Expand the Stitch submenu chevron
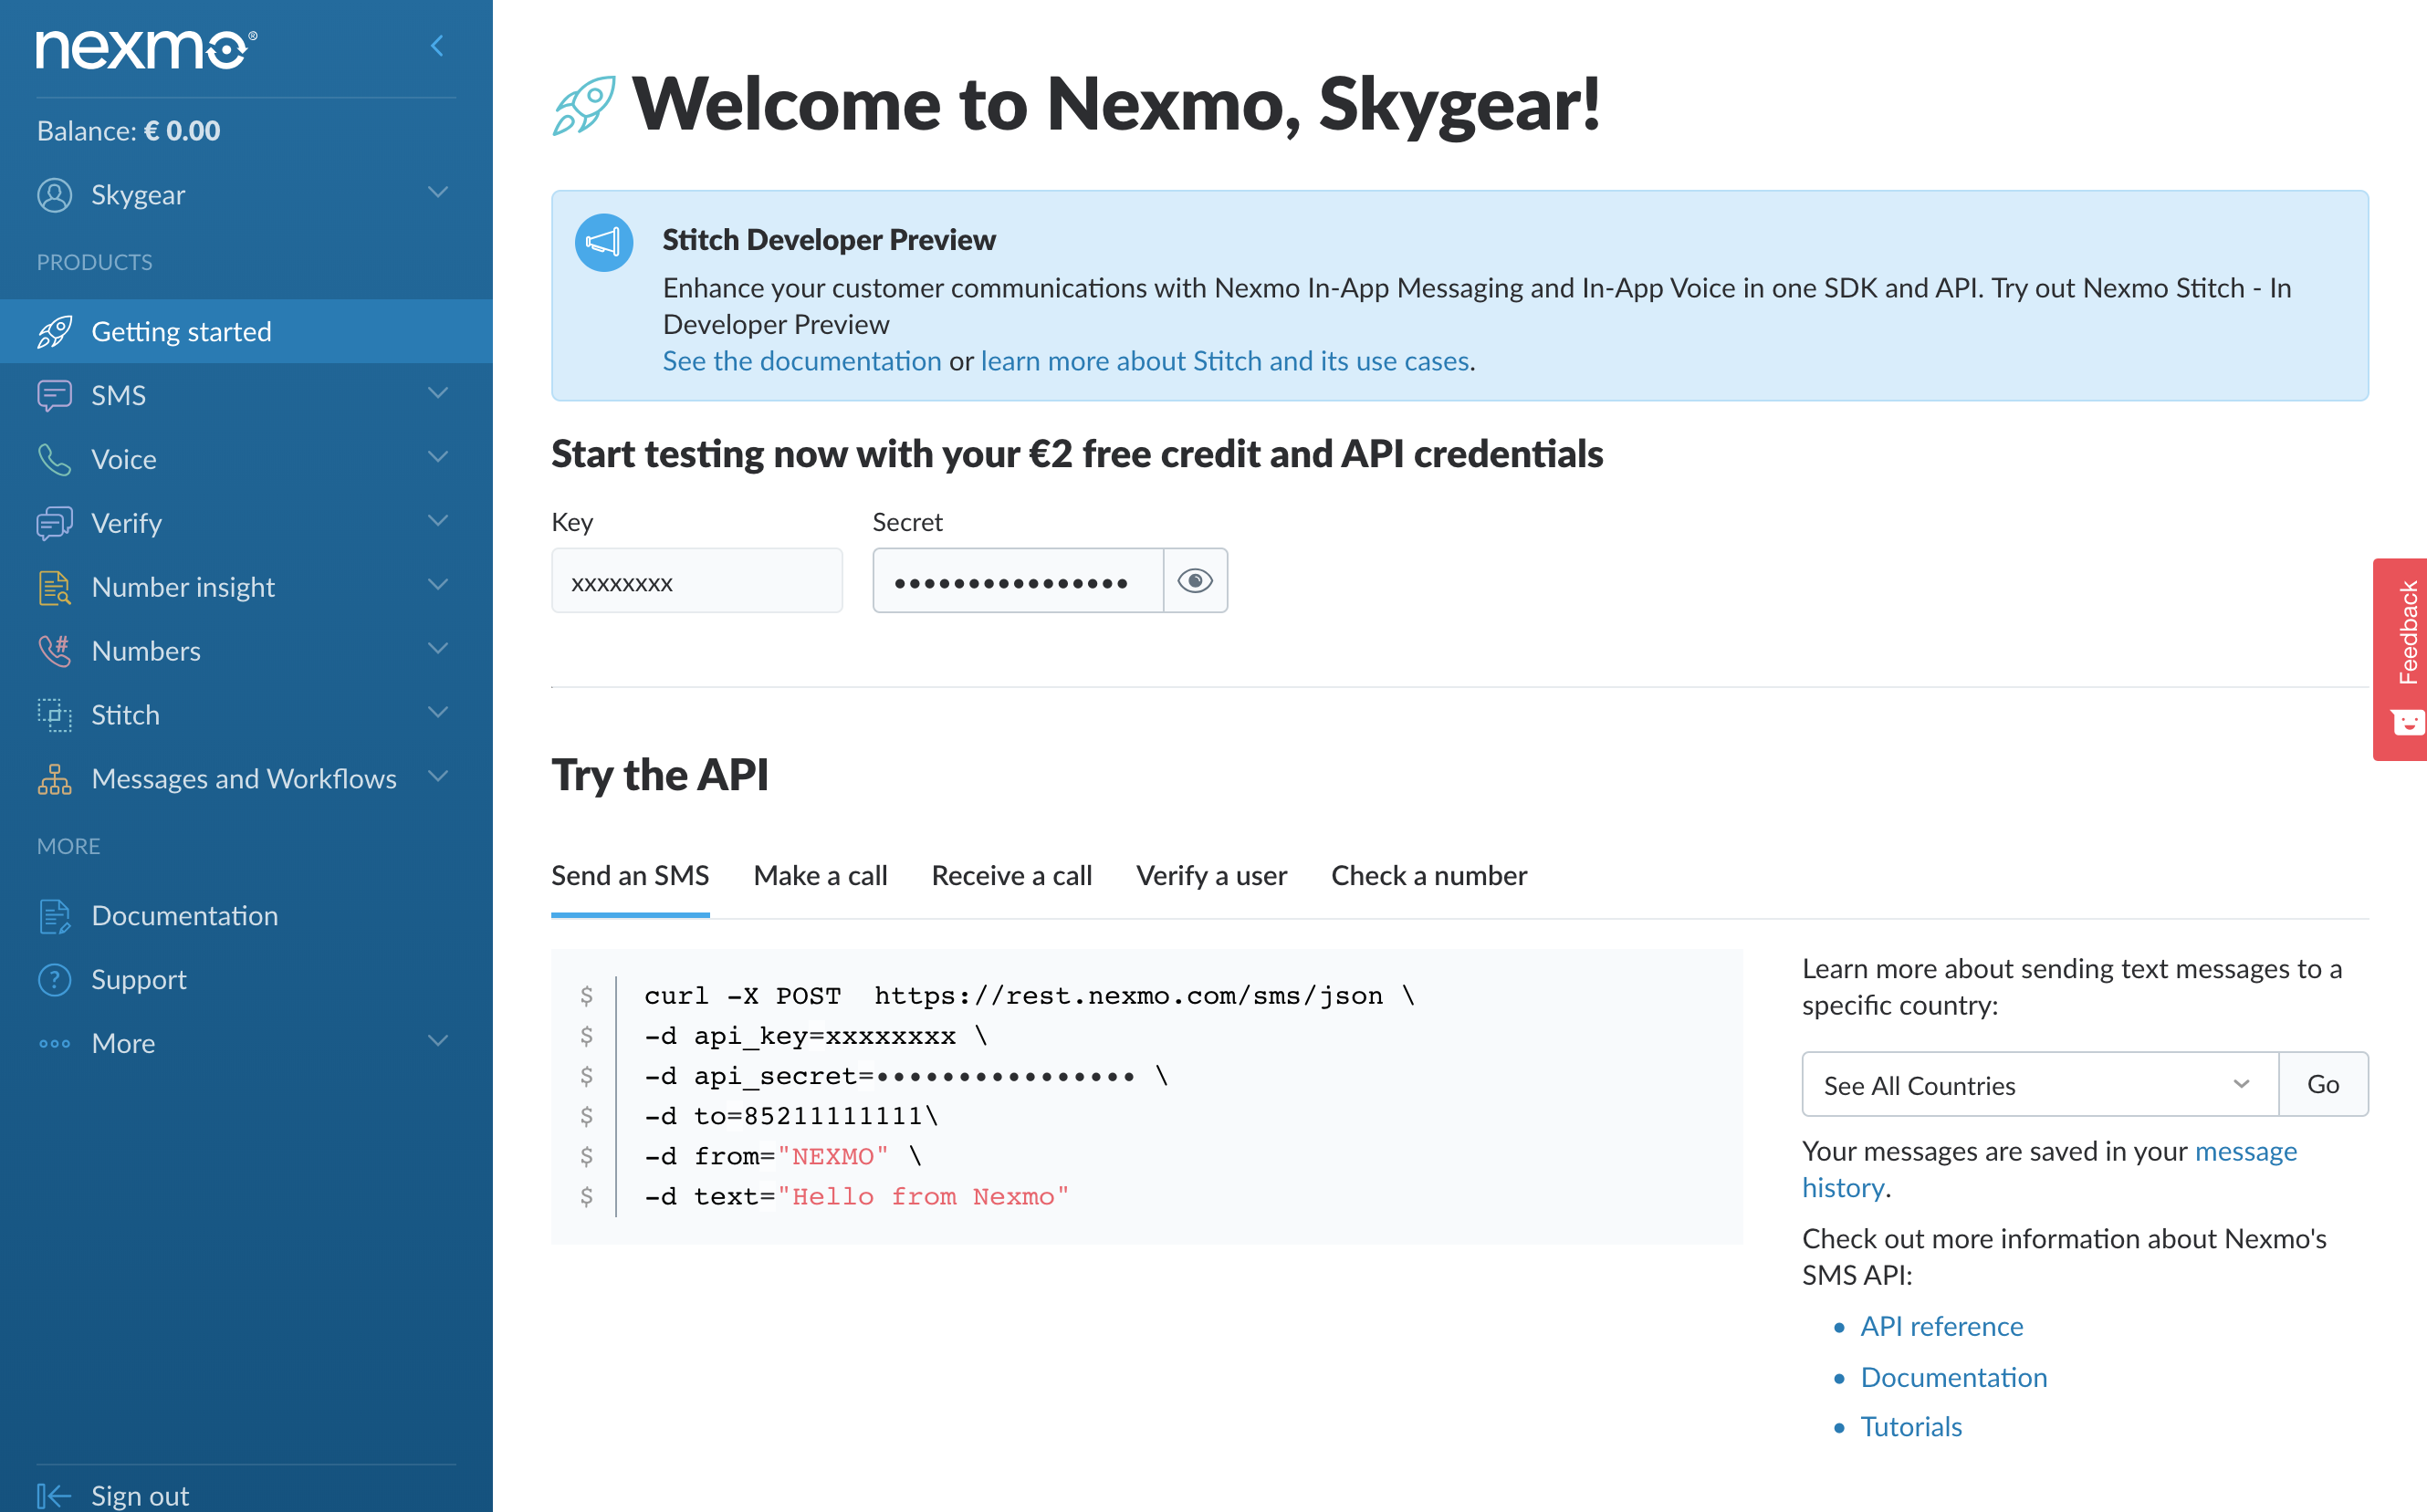 click(x=438, y=713)
